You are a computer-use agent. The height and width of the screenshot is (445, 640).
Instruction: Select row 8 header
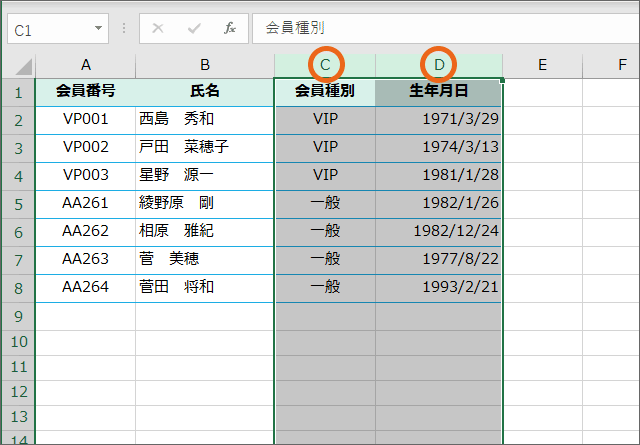pos(18,289)
